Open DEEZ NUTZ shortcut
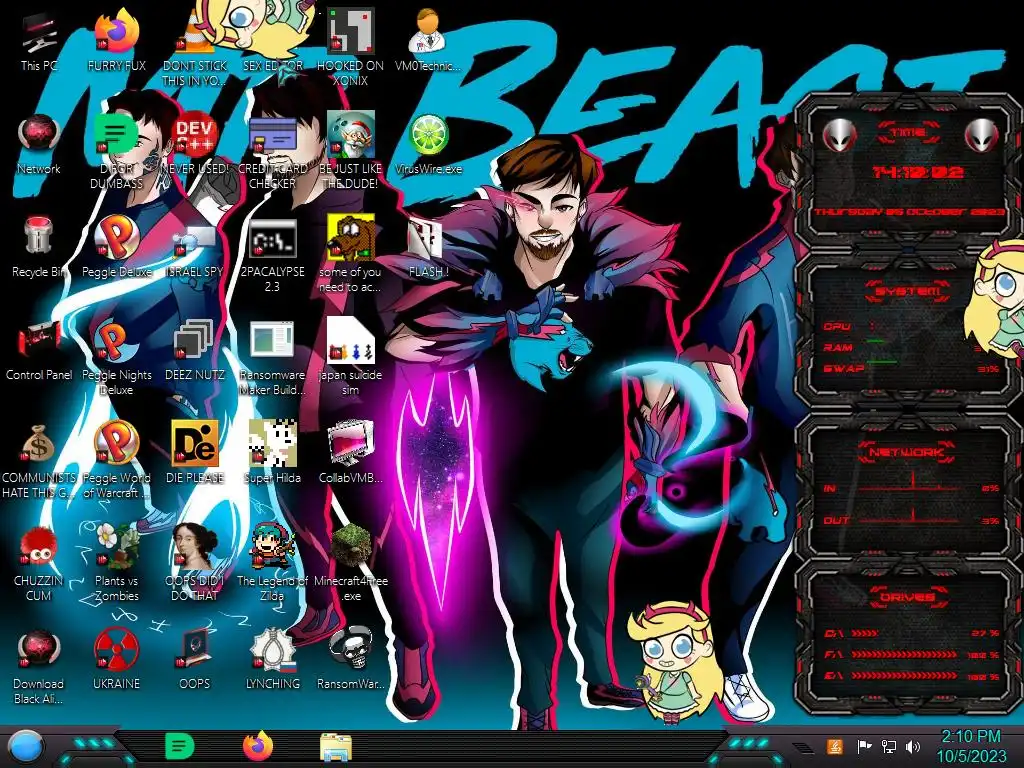This screenshot has height=768, width=1024. (x=195, y=351)
